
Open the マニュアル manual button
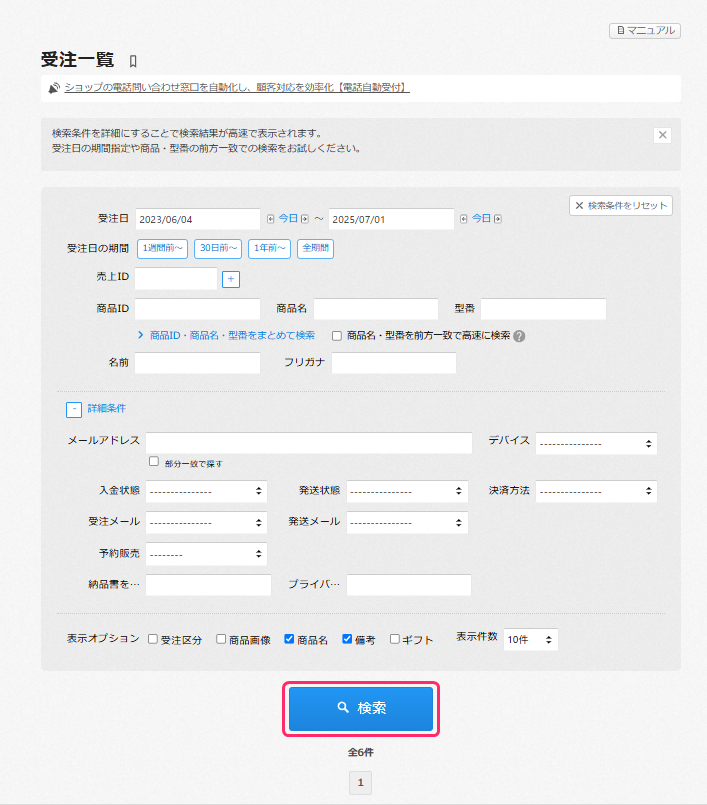pyautogui.click(x=645, y=31)
